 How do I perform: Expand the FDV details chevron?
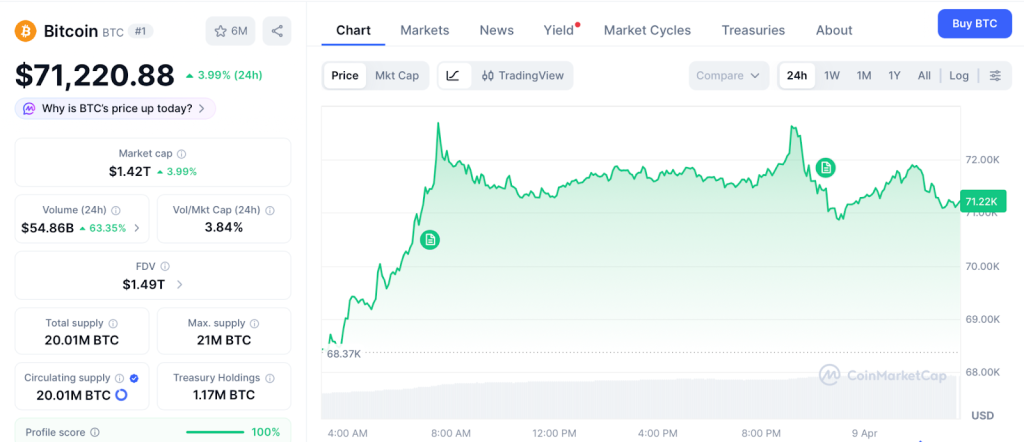coord(180,285)
